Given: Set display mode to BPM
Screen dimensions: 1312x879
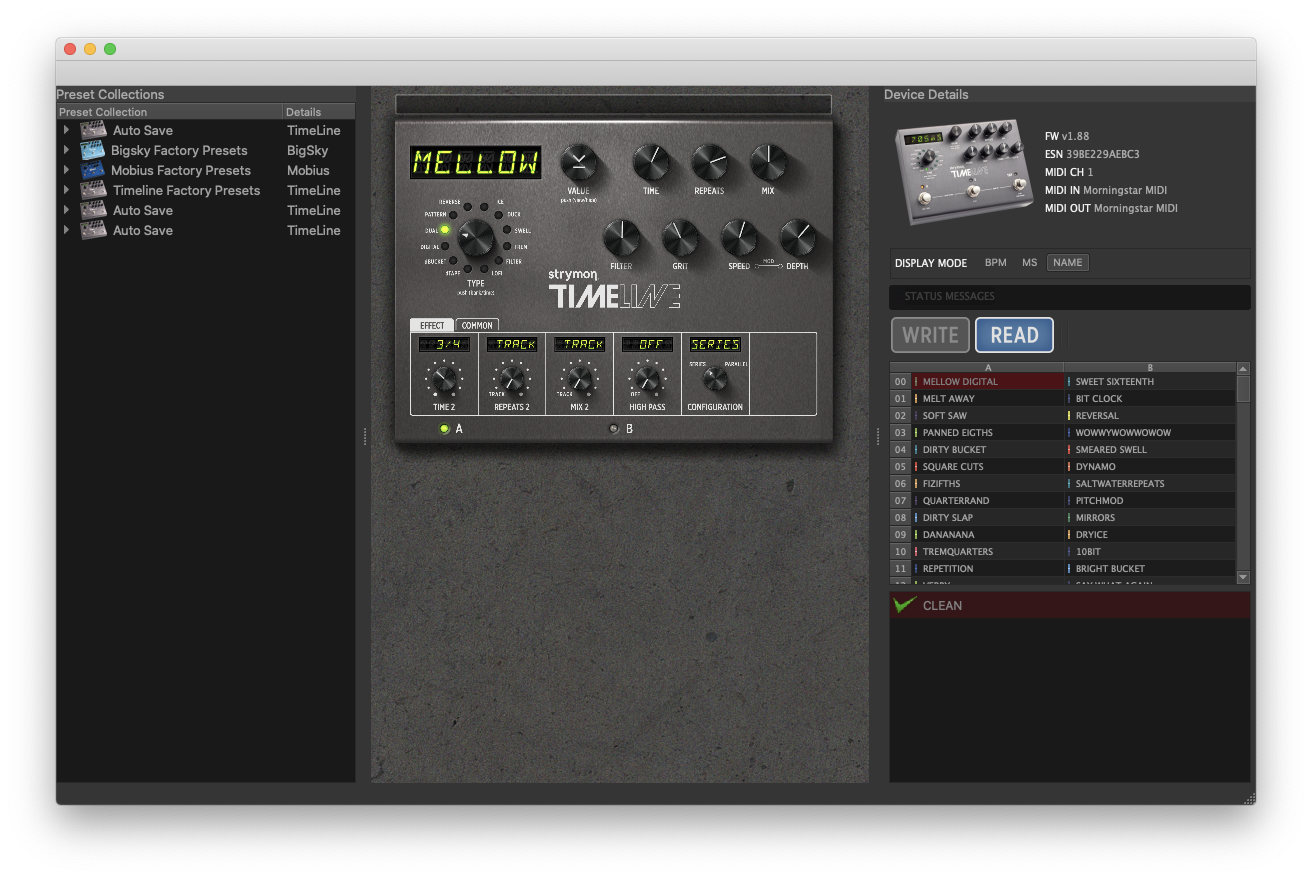Looking at the screenshot, I should point(995,263).
